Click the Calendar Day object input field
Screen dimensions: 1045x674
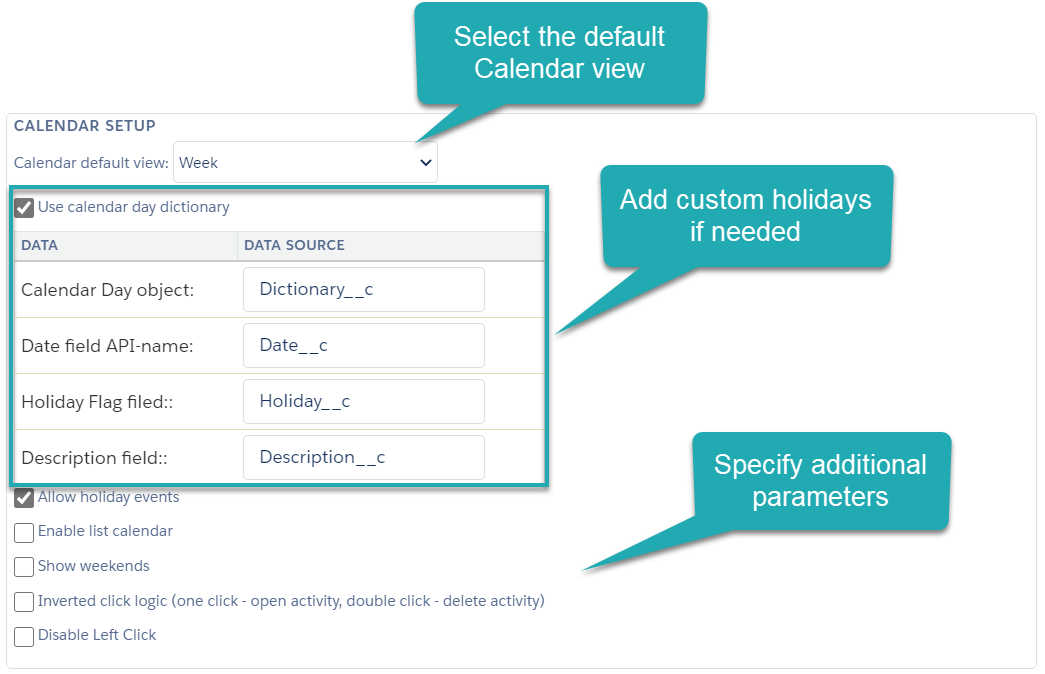pyautogui.click(x=363, y=289)
